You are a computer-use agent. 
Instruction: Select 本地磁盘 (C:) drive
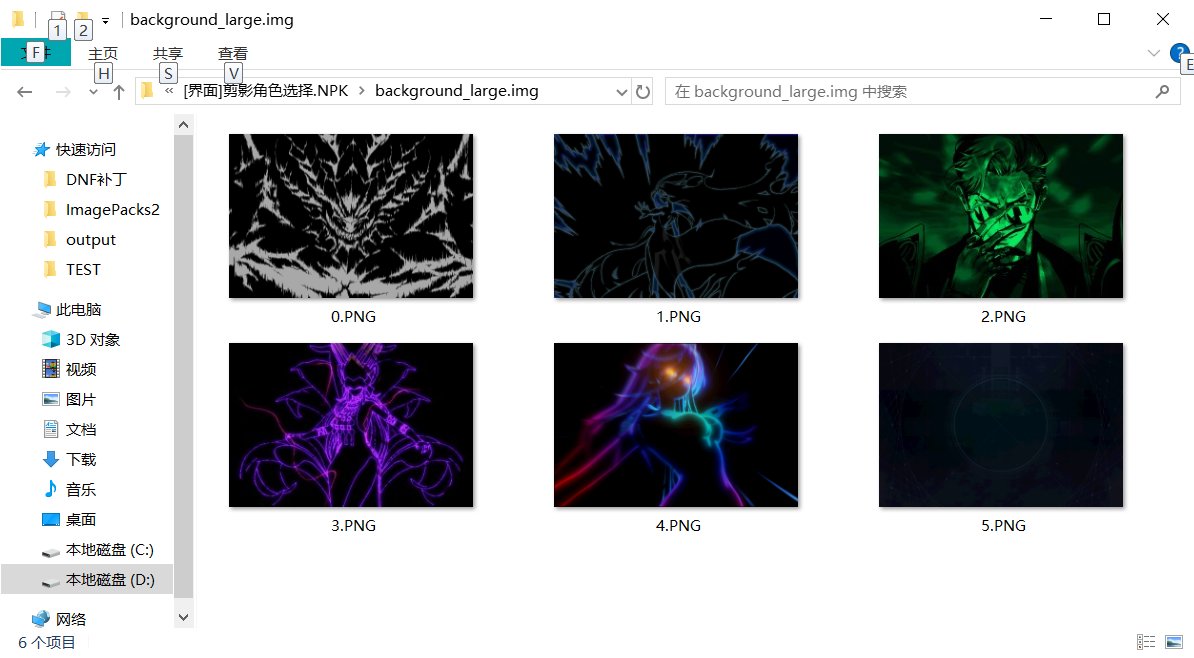pos(110,549)
